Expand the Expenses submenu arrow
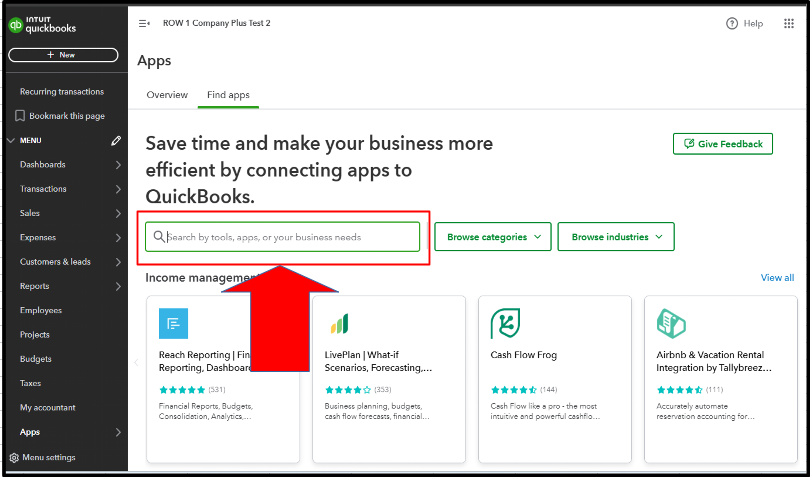The width and height of the screenshot is (810, 477). pyautogui.click(x=118, y=238)
